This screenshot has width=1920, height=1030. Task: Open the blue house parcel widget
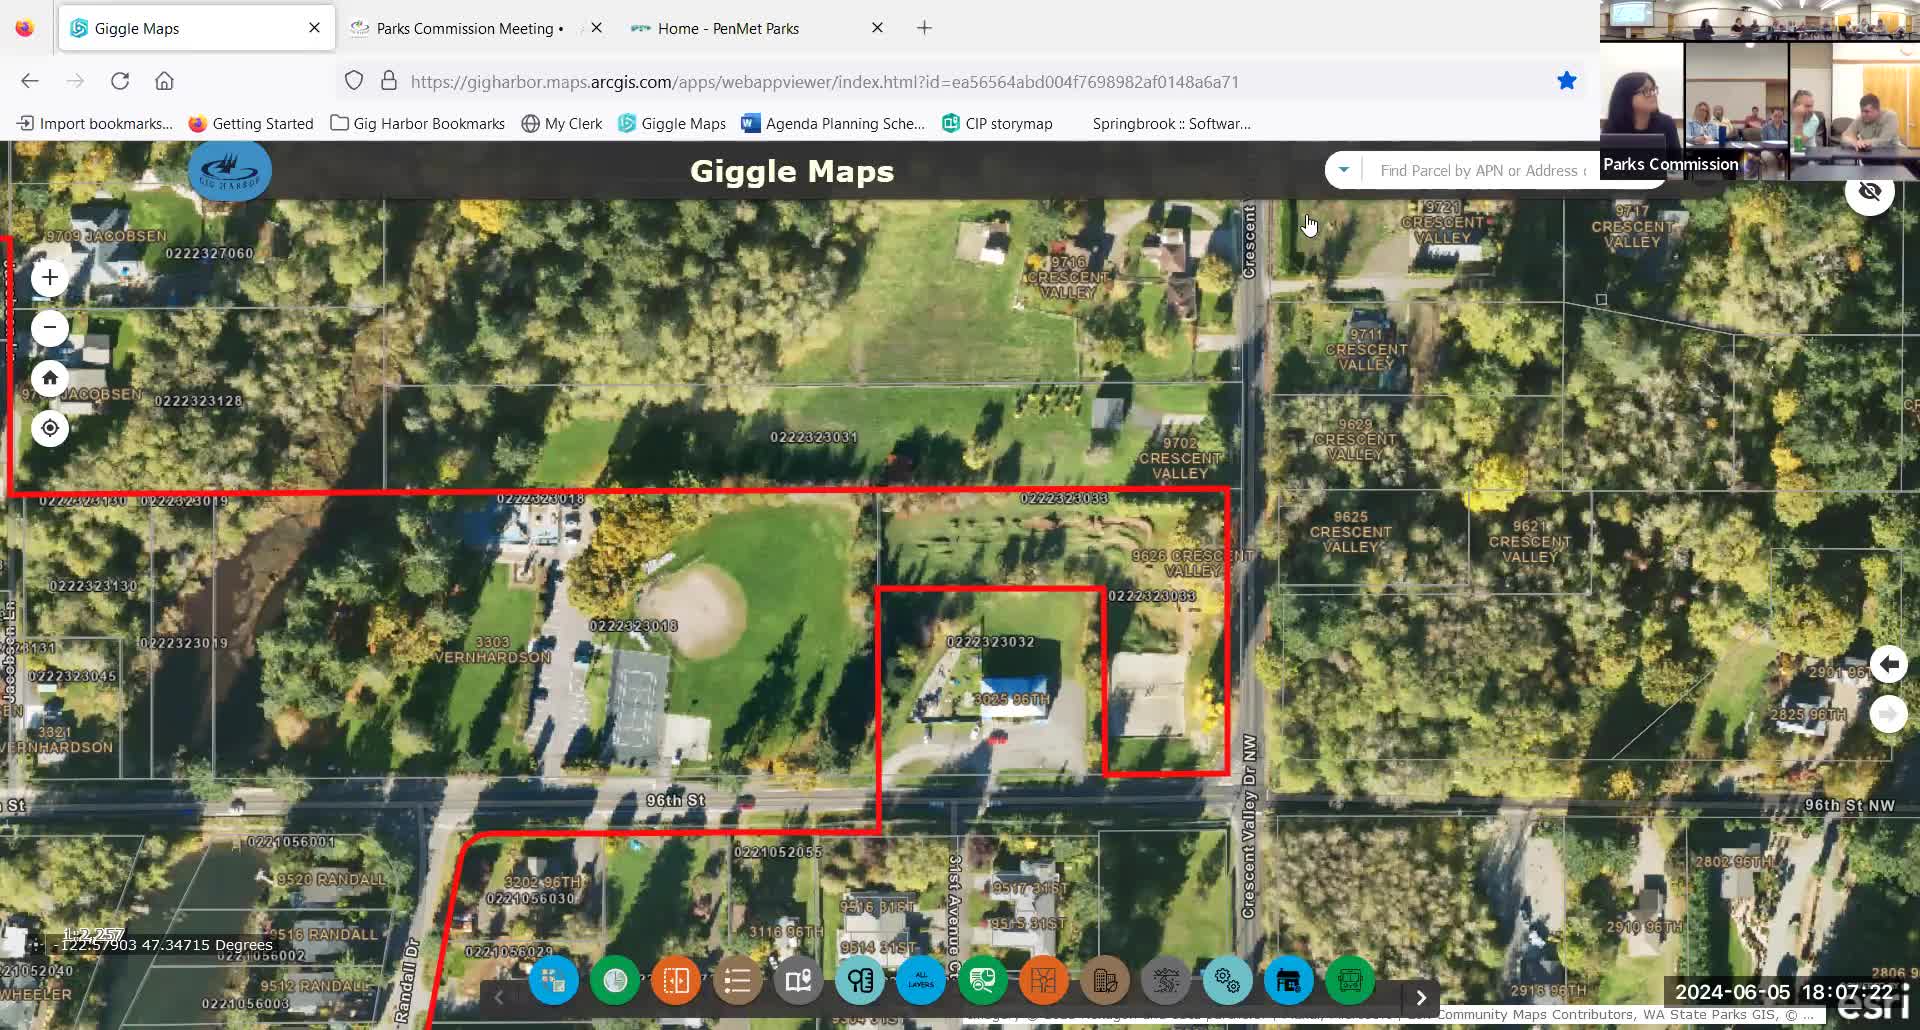coord(1289,981)
